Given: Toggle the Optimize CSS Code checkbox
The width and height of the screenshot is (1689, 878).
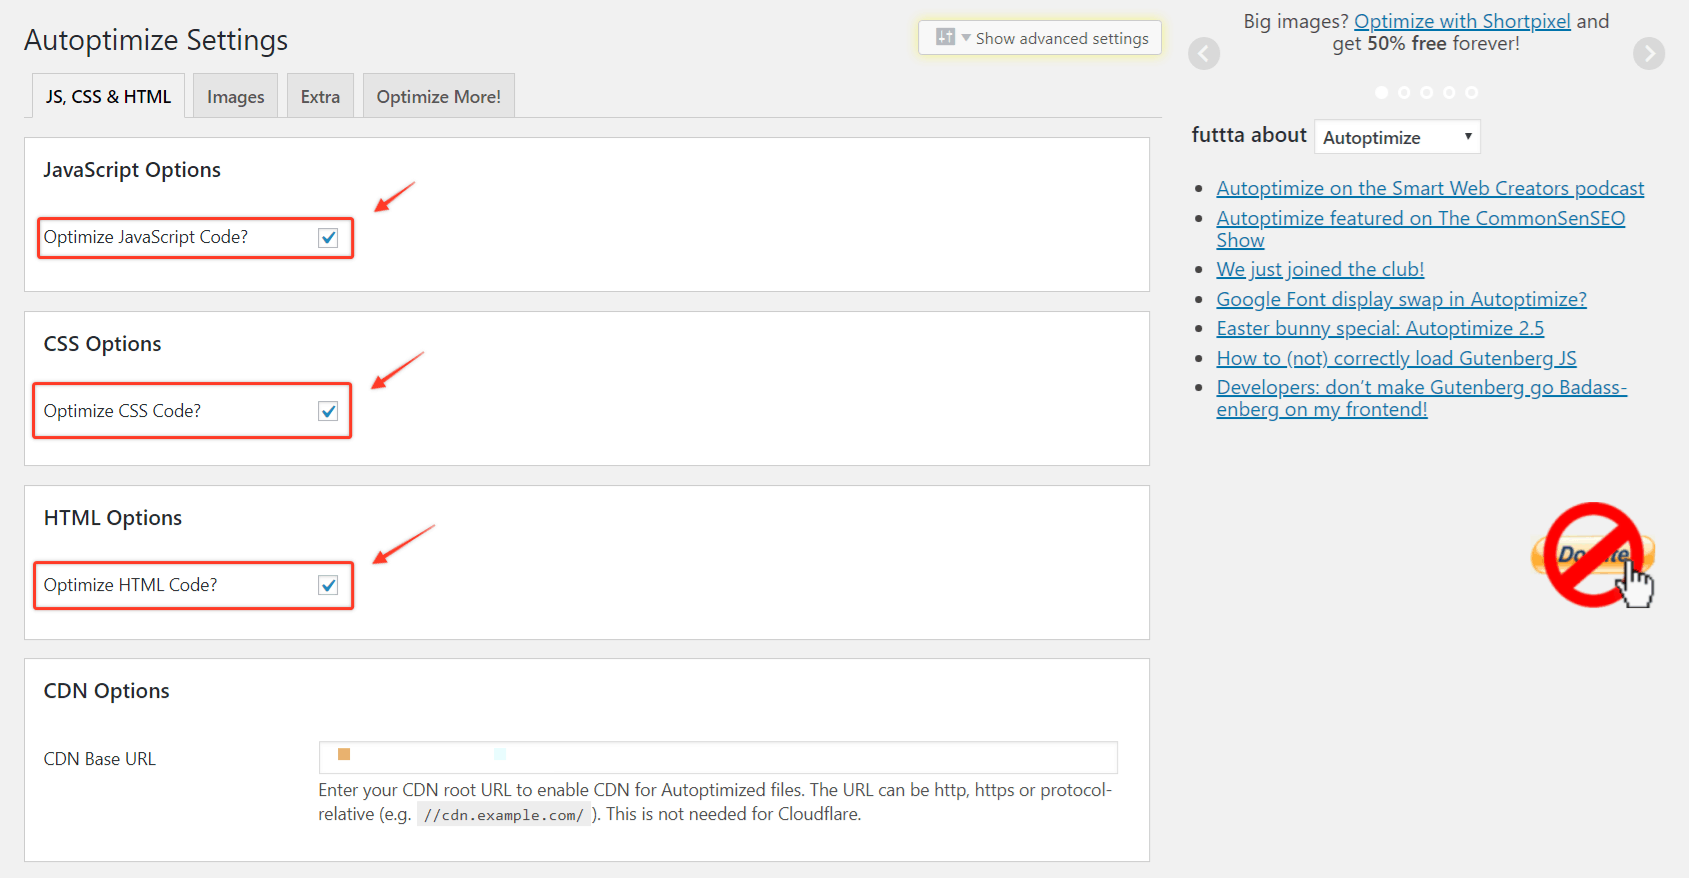Looking at the screenshot, I should [x=328, y=411].
